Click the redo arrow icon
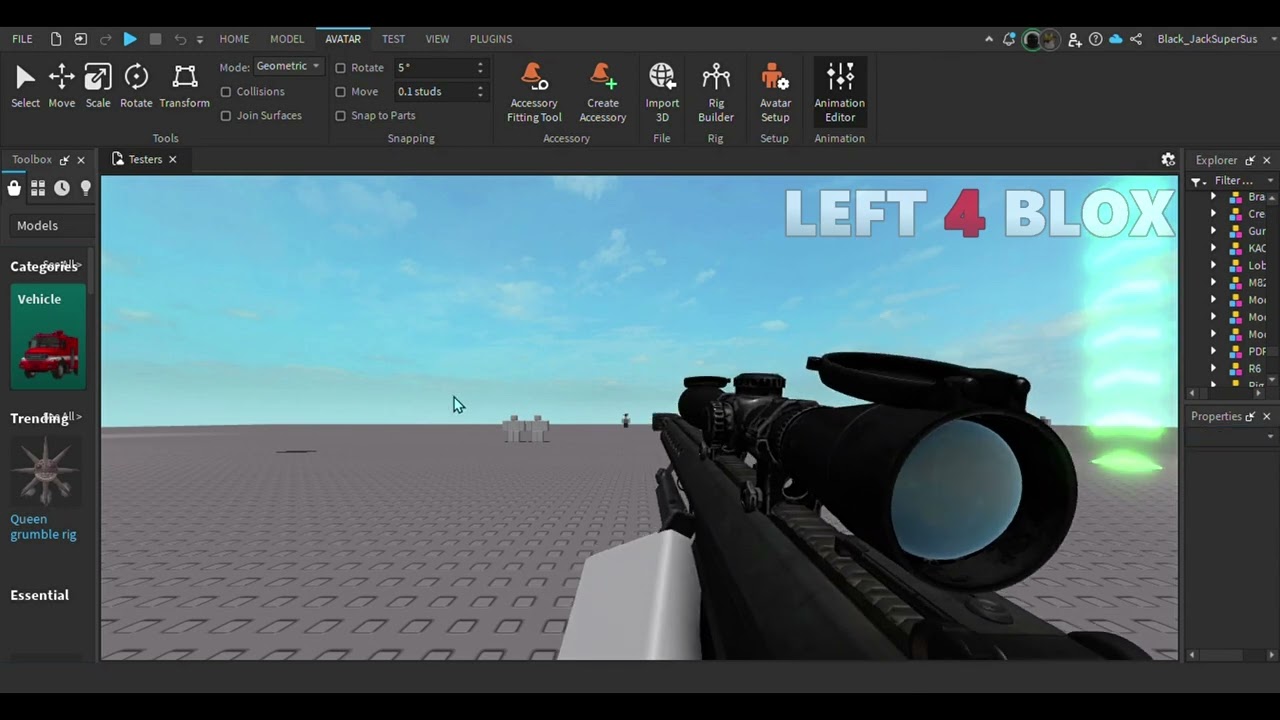Viewport: 1280px width, 720px height. [105, 39]
